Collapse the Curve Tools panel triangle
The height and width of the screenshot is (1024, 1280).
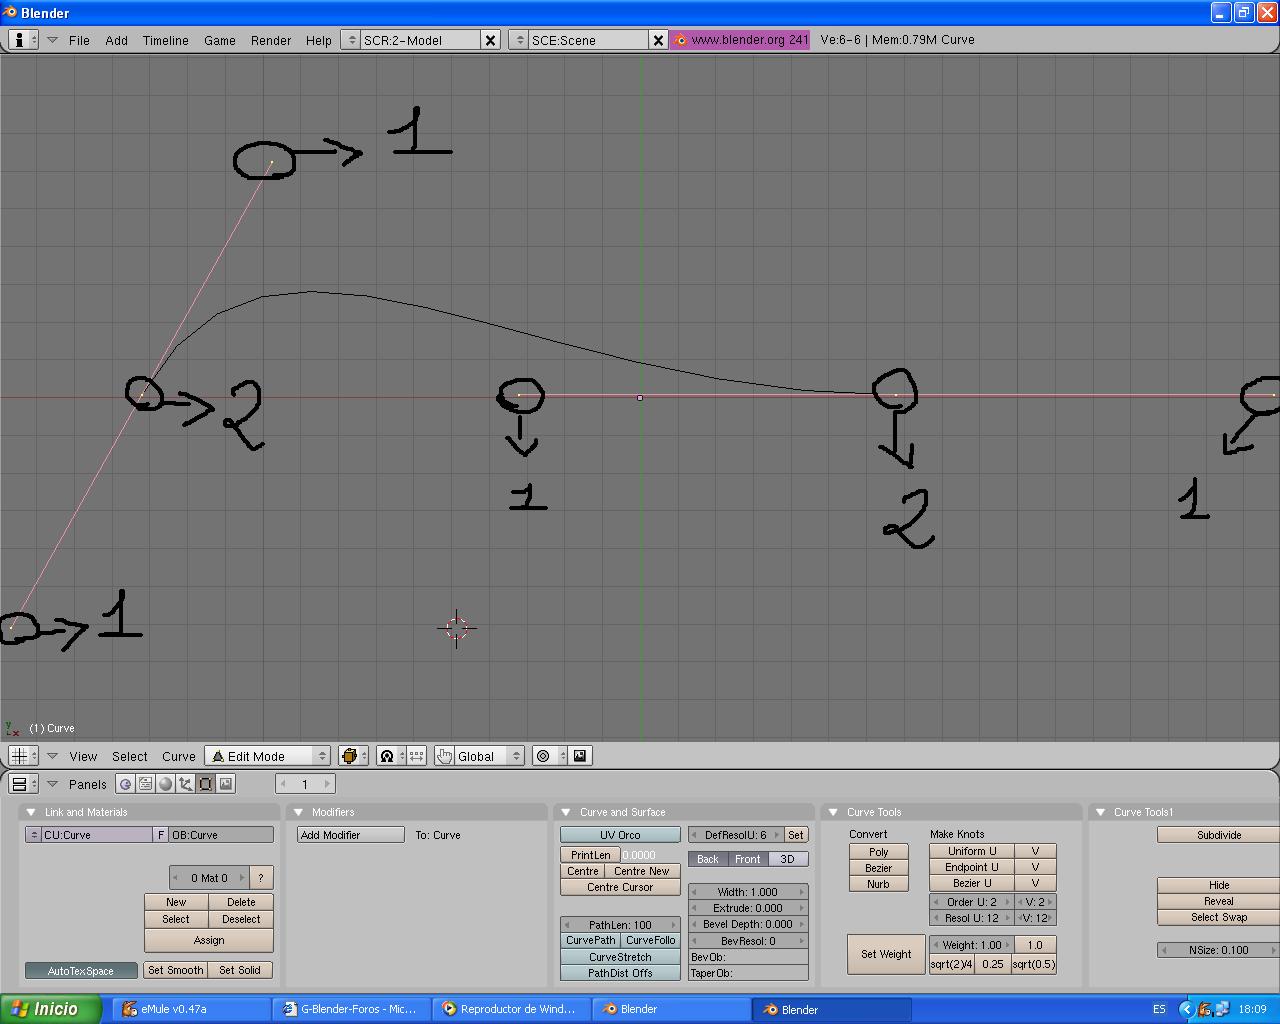pyautogui.click(x=833, y=812)
